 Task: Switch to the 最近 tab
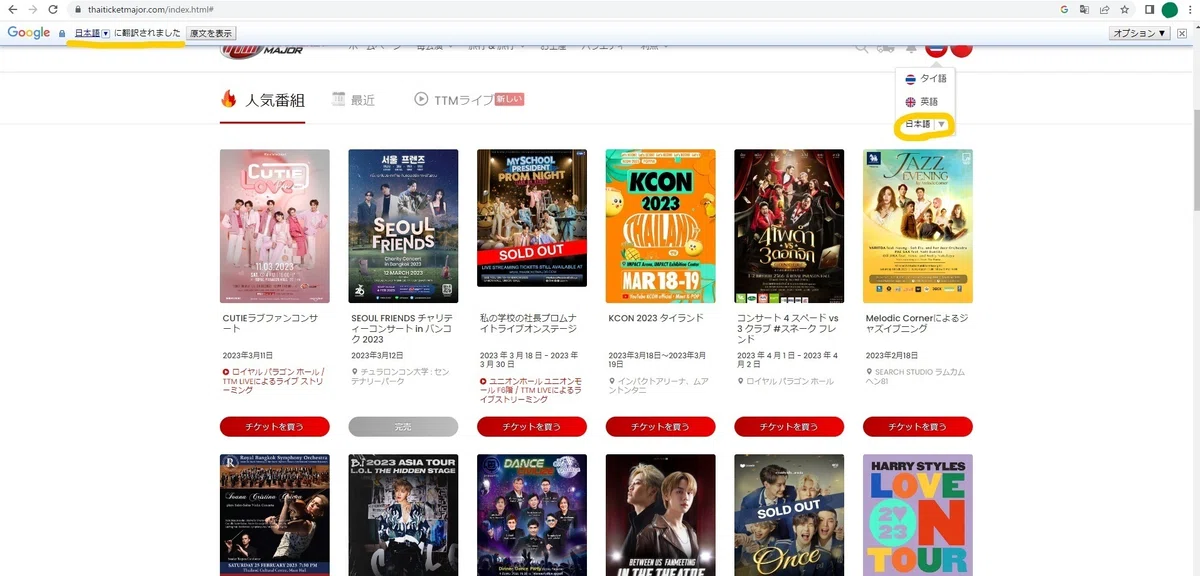point(354,100)
